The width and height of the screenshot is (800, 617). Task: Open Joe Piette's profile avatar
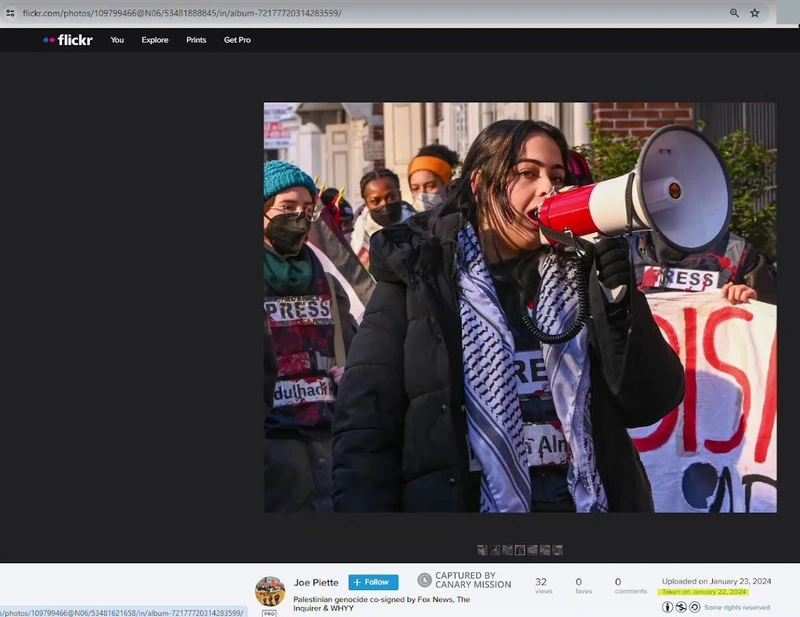point(270,591)
